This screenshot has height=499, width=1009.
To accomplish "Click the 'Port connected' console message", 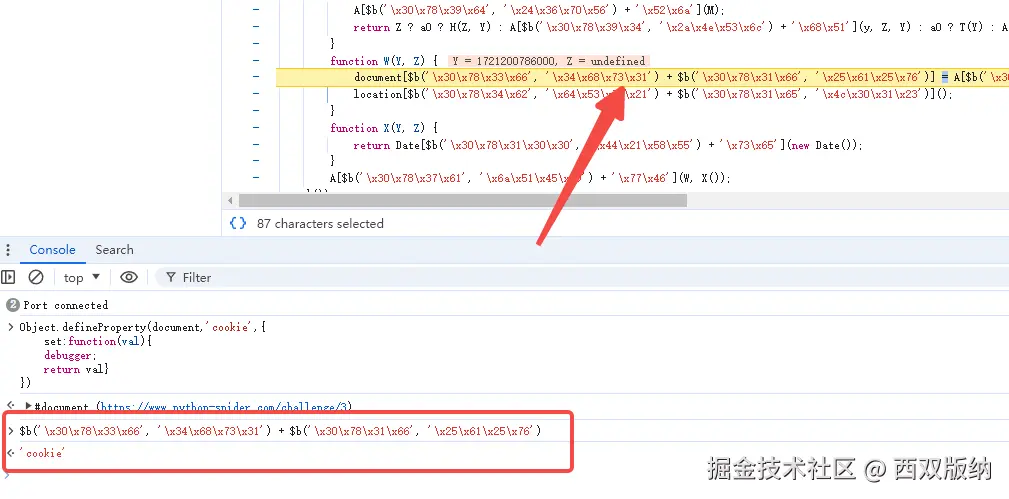I will pos(66,305).
